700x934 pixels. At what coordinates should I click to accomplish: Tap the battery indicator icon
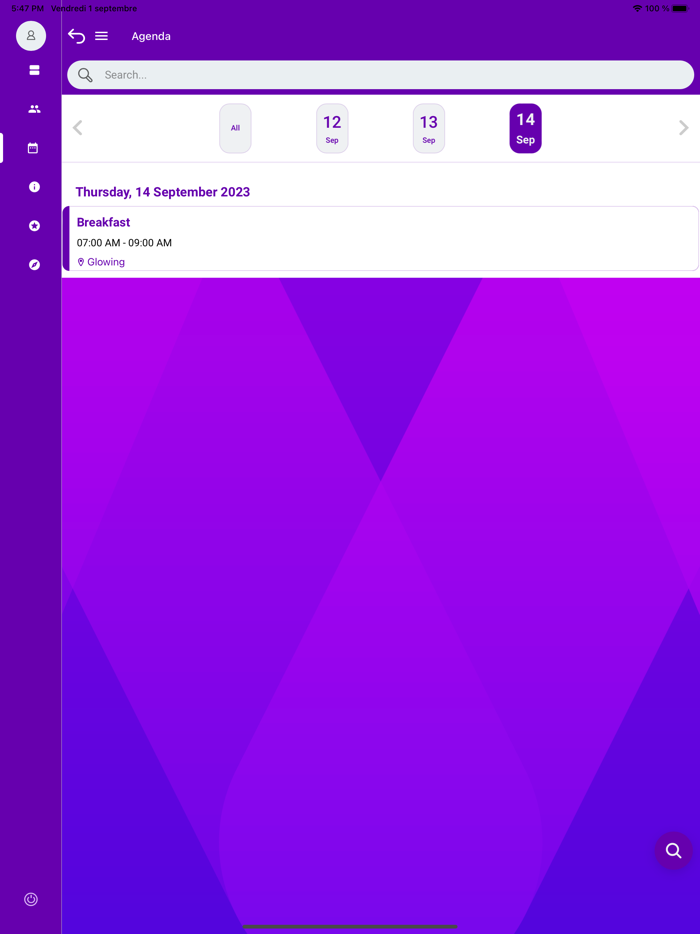[x=680, y=8]
